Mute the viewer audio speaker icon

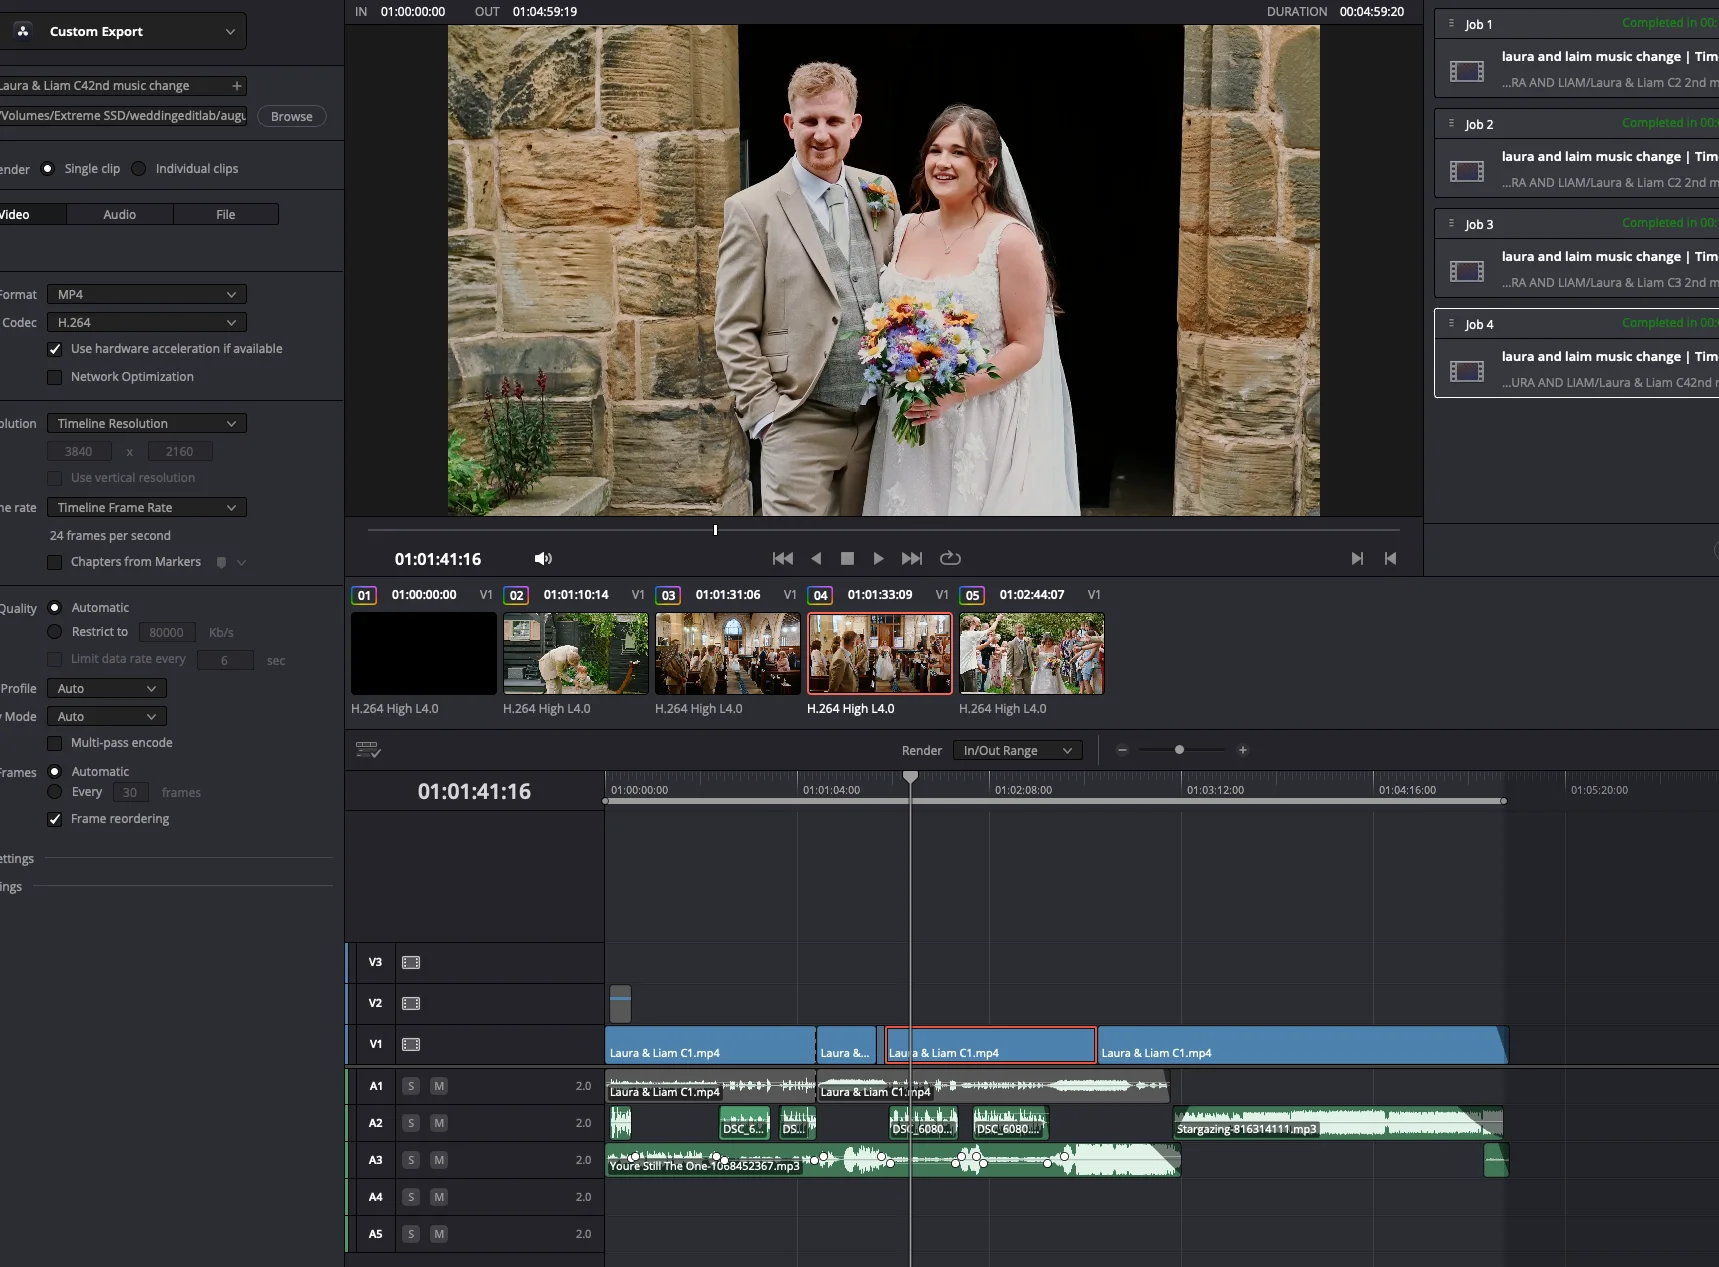pyautogui.click(x=543, y=559)
